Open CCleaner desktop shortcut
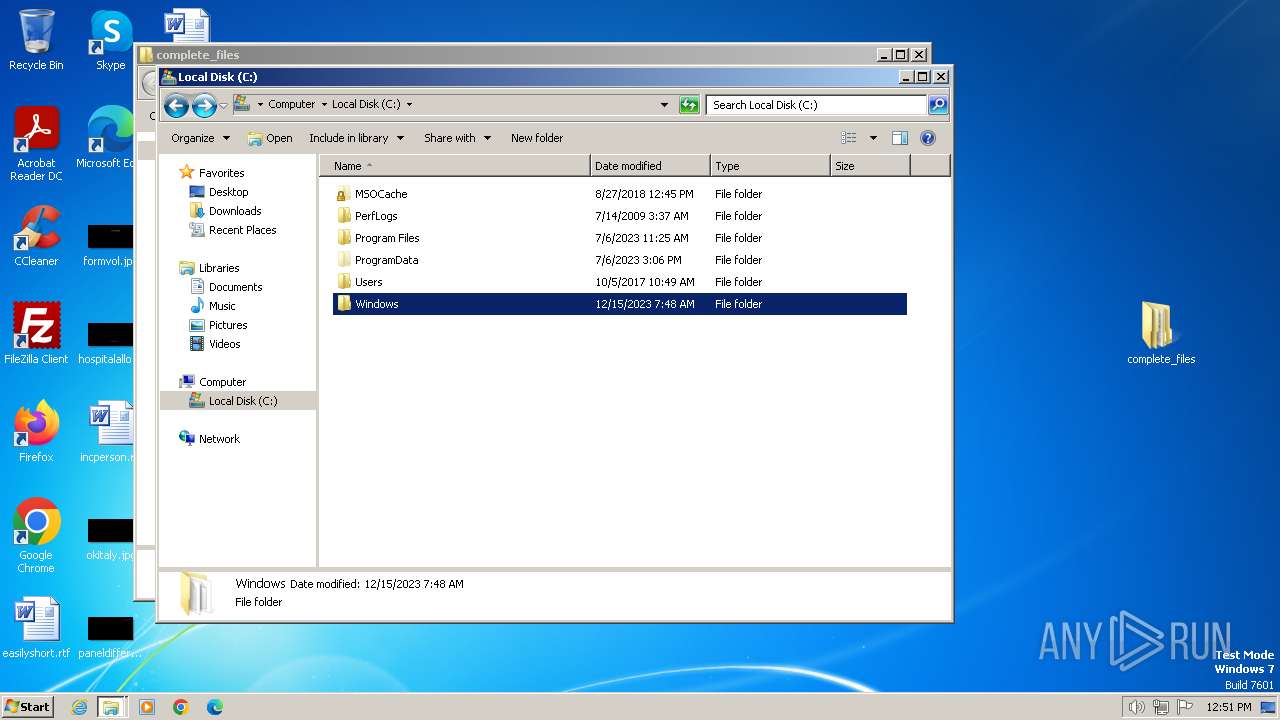 coord(36,236)
